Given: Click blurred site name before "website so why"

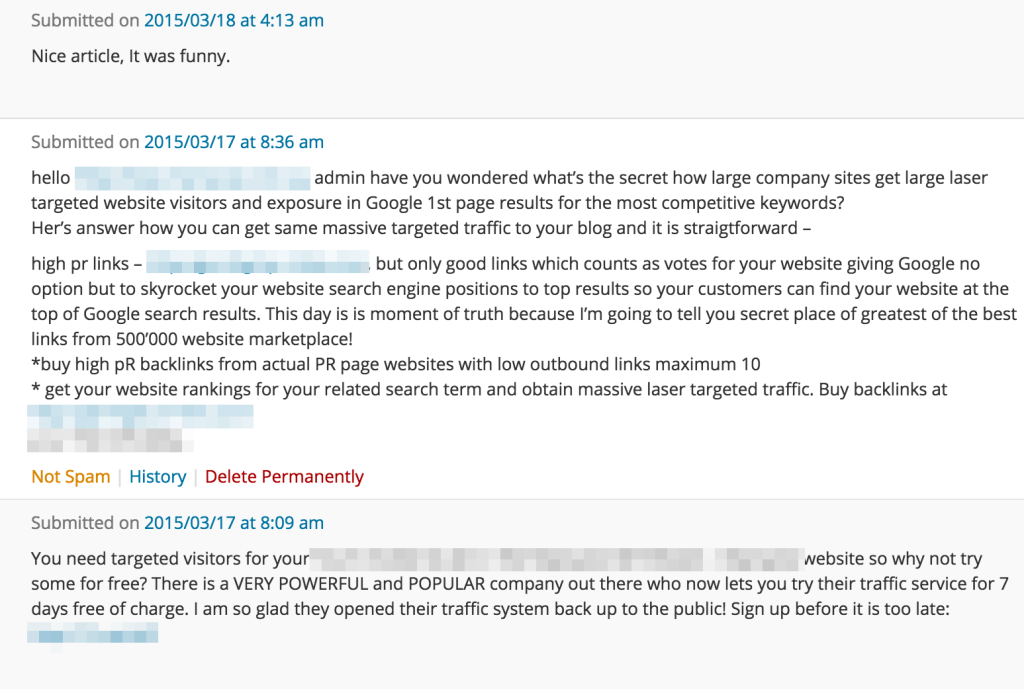Looking at the screenshot, I should [555, 559].
